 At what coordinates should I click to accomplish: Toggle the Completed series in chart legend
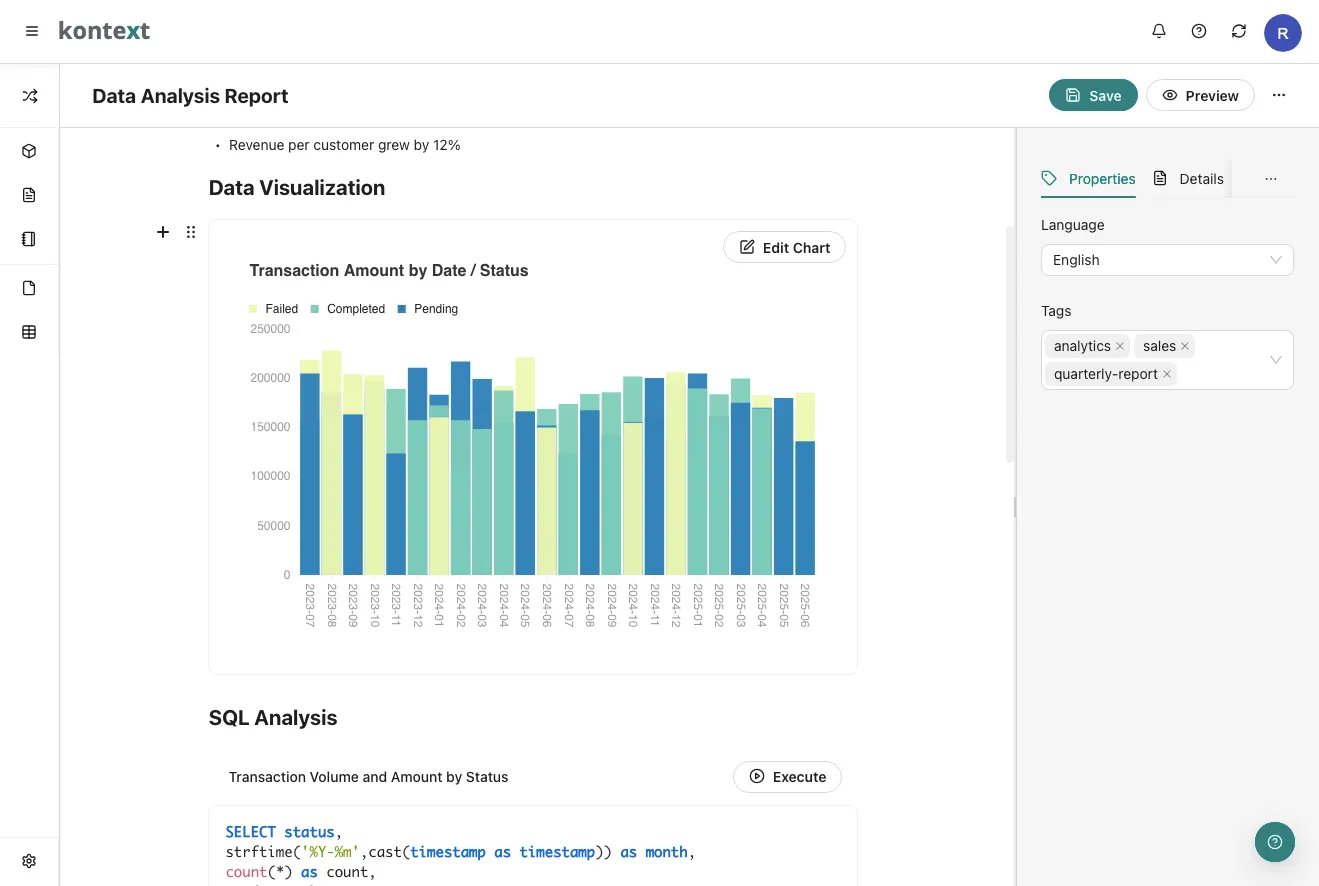click(x=347, y=309)
